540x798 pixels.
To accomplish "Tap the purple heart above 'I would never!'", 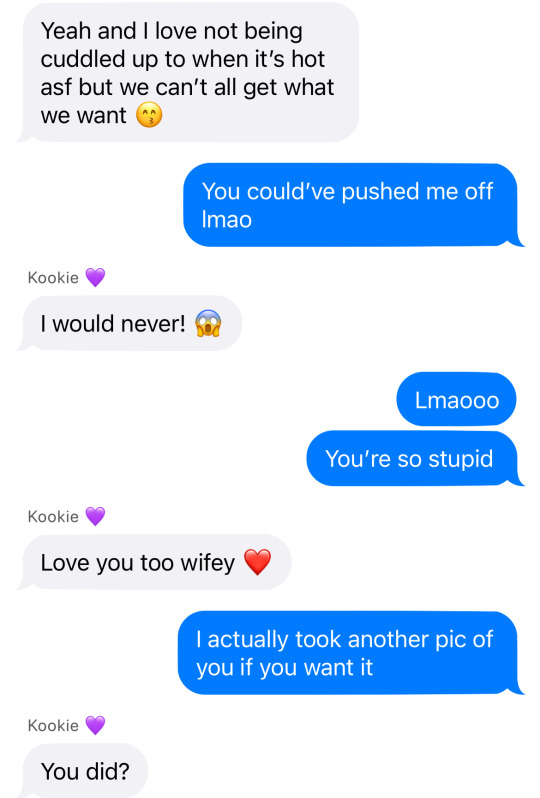I will [x=95, y=277].
